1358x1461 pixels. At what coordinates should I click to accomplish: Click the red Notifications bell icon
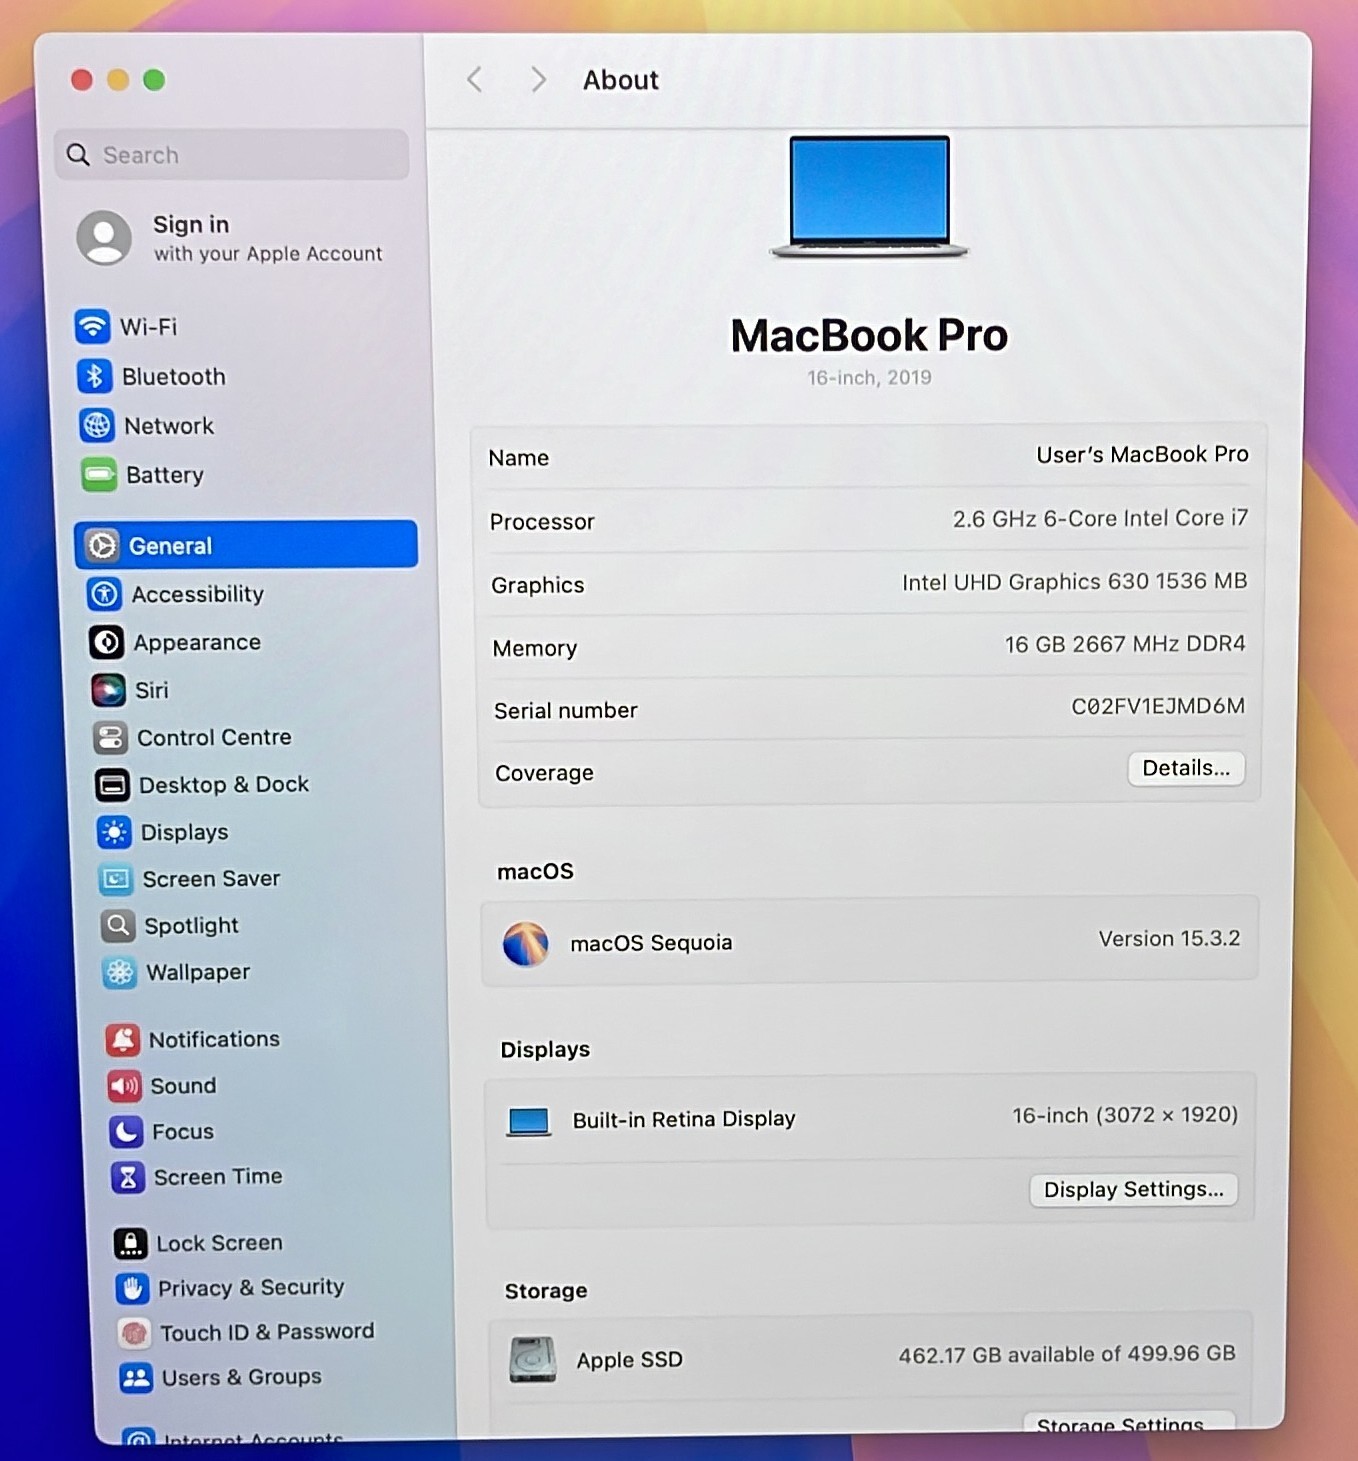(123, 1040)
